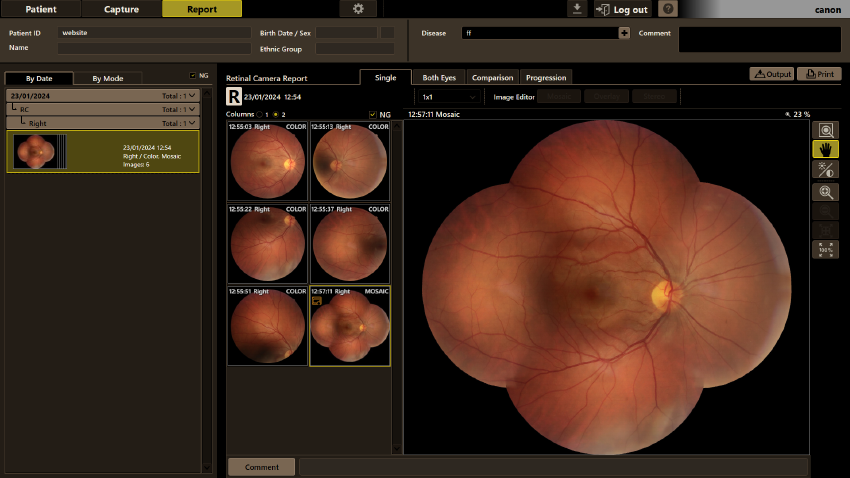Click the download arrow icon
This screenshot has width=850, height=478.
(x=577, y=9)
